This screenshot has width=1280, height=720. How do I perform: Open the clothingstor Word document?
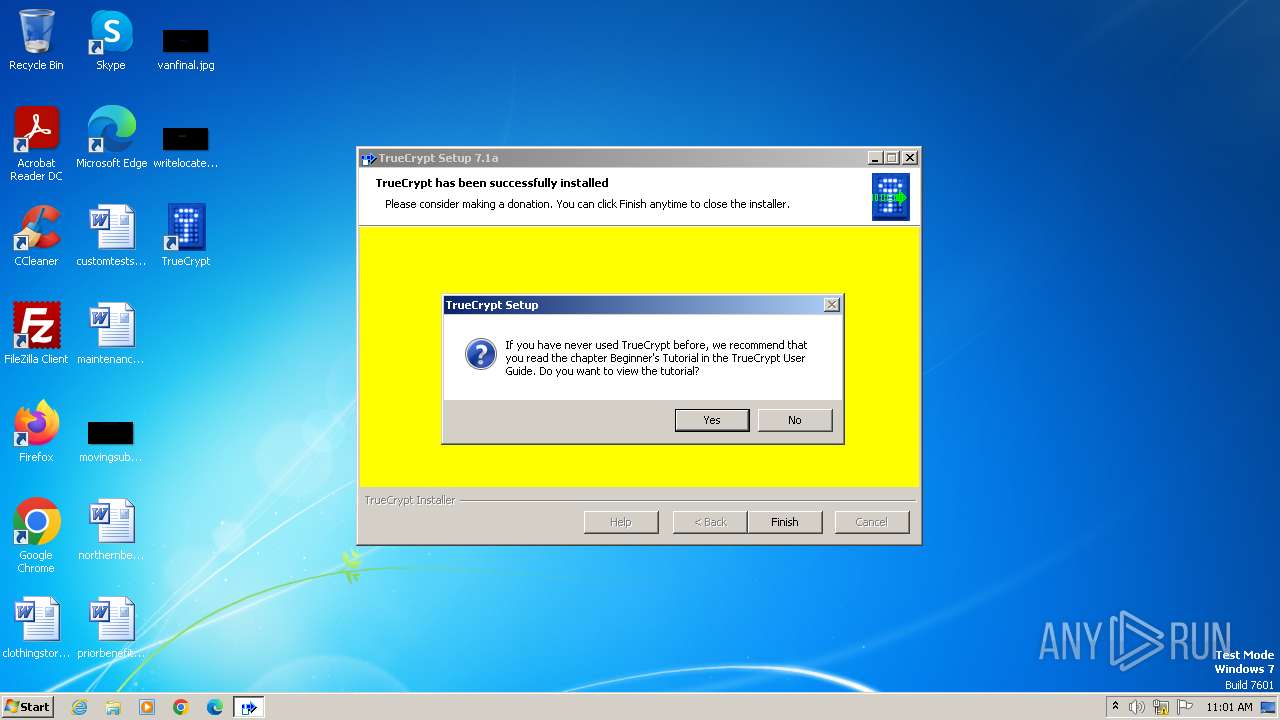tap(36, 627)
